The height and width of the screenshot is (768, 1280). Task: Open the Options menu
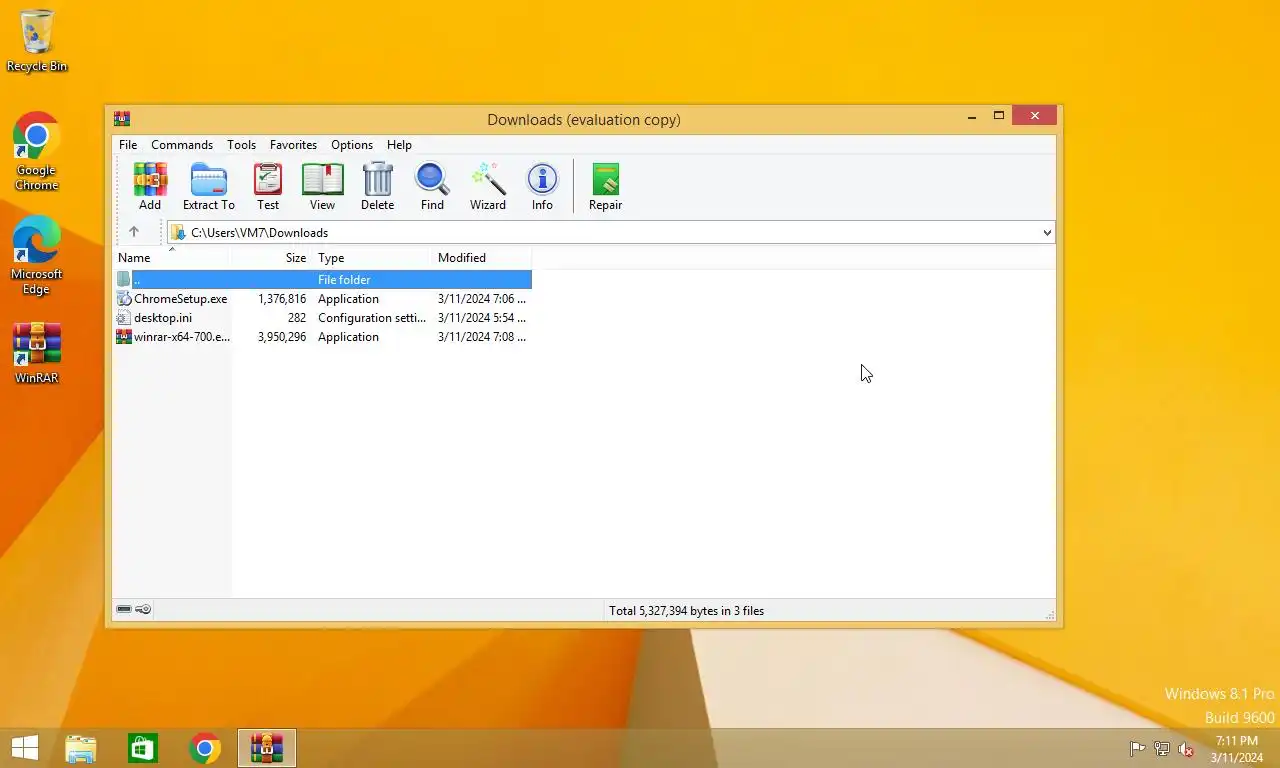[x=352, y=145]
